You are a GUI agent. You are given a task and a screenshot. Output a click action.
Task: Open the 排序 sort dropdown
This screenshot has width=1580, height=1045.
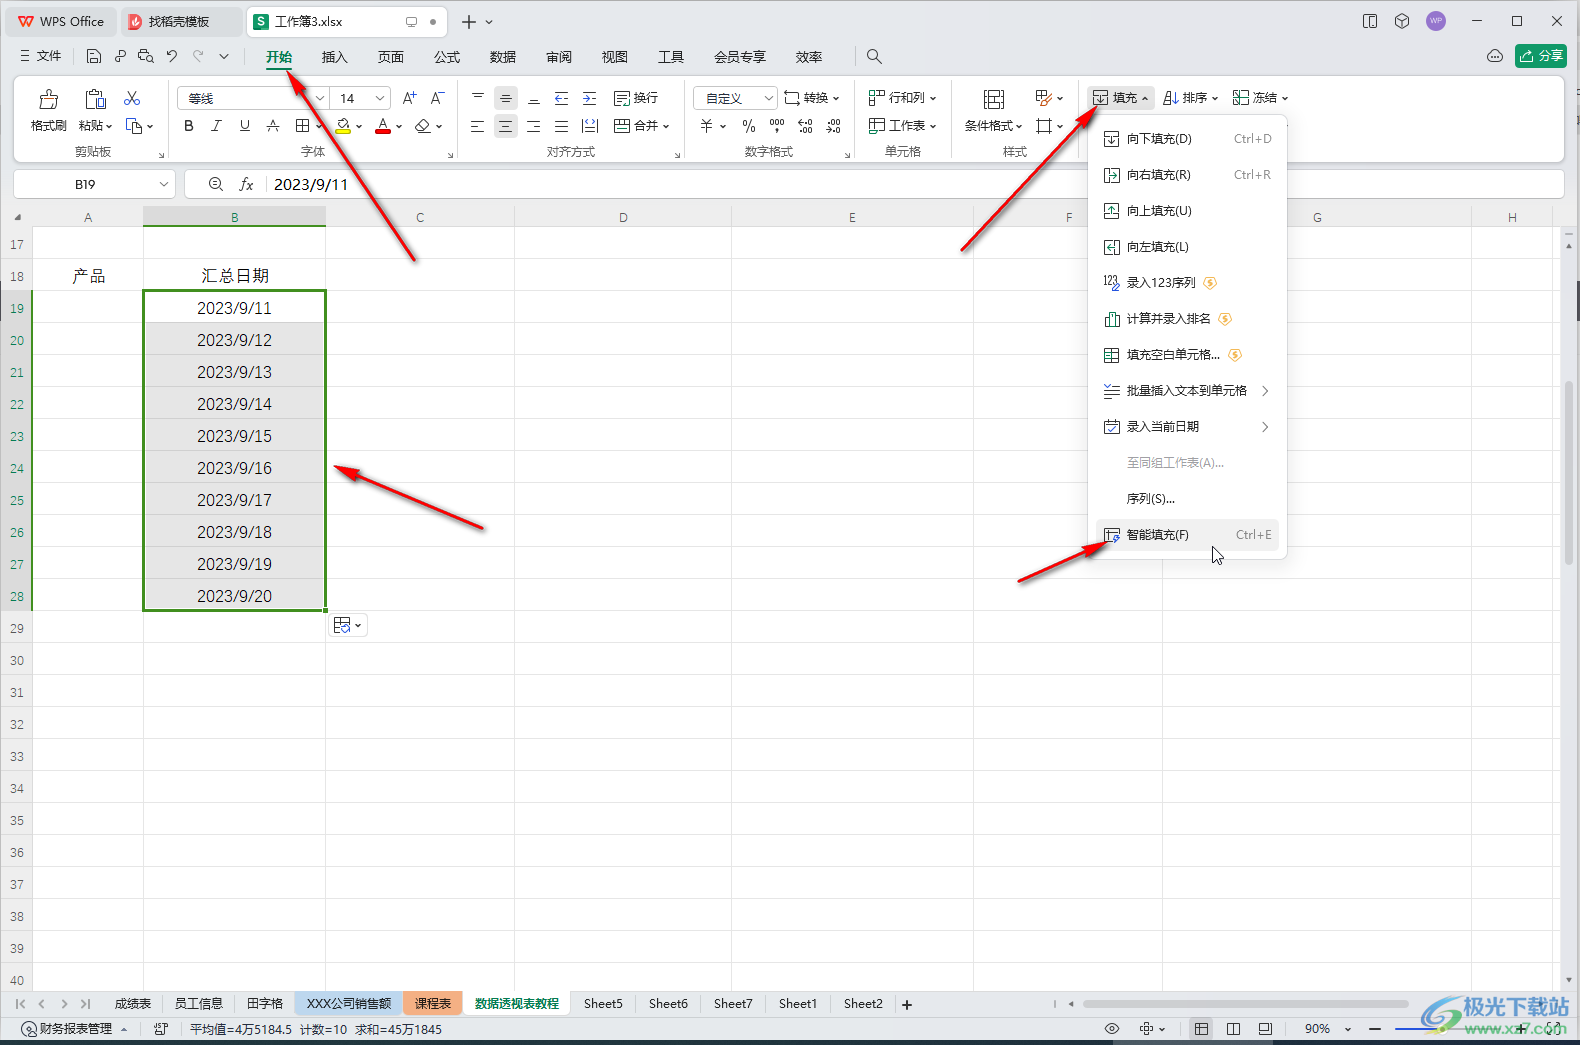pyautogui.click(x=1190, y=98)
